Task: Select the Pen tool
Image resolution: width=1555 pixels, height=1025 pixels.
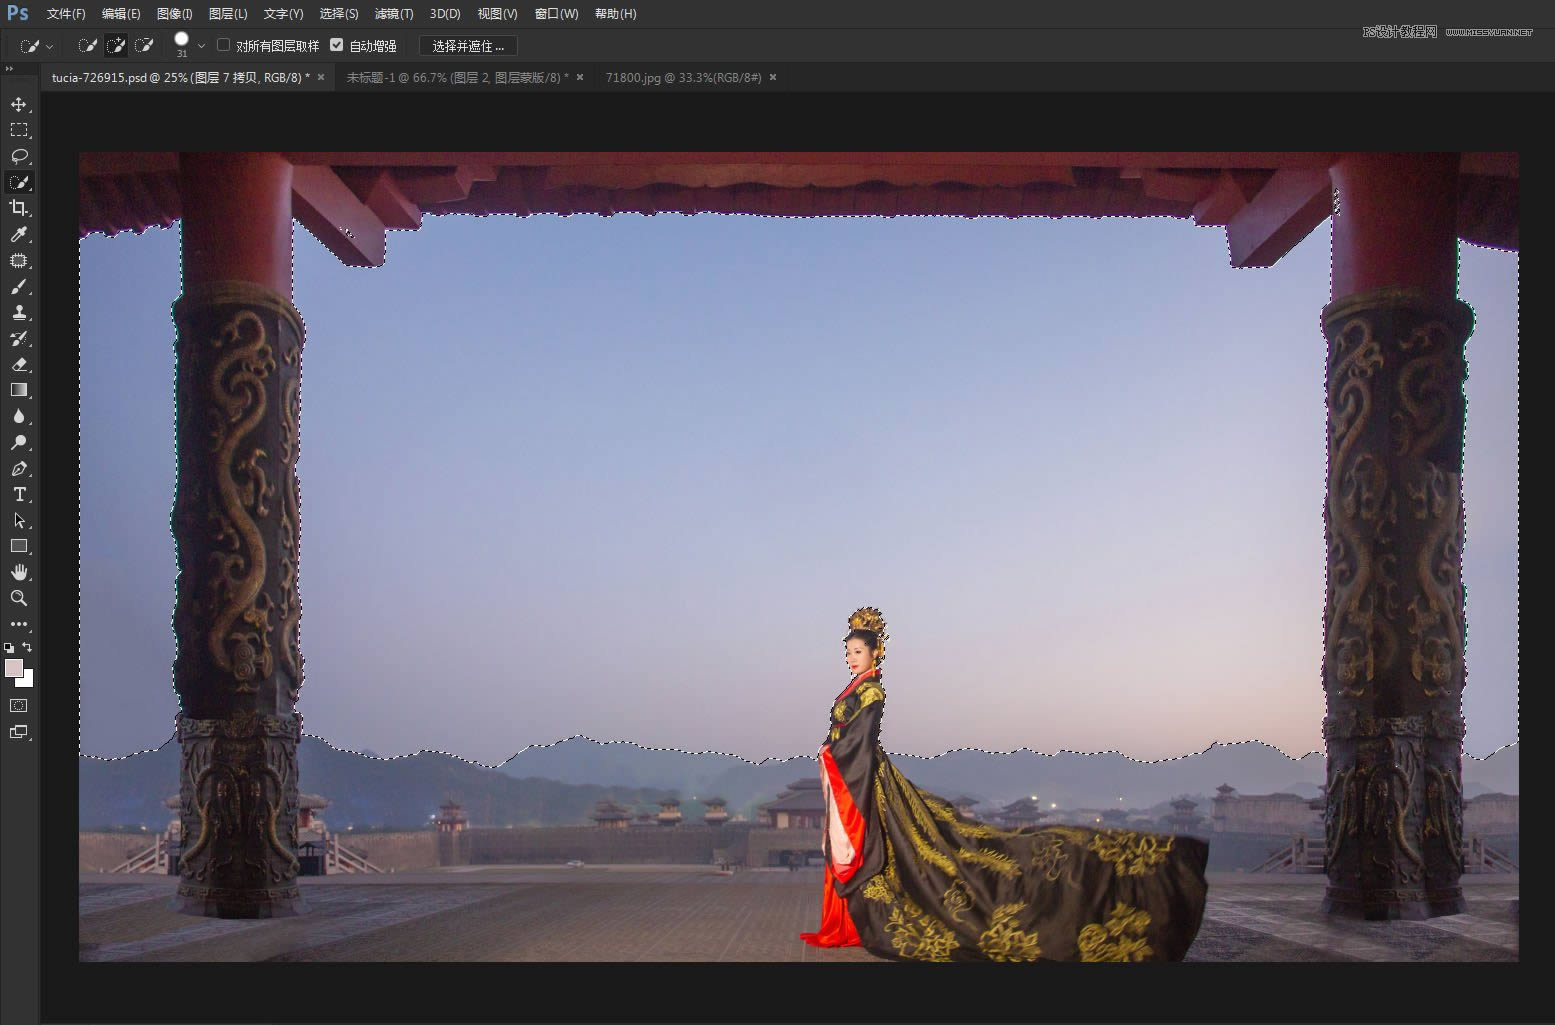Action: click(x=18, y=469)
